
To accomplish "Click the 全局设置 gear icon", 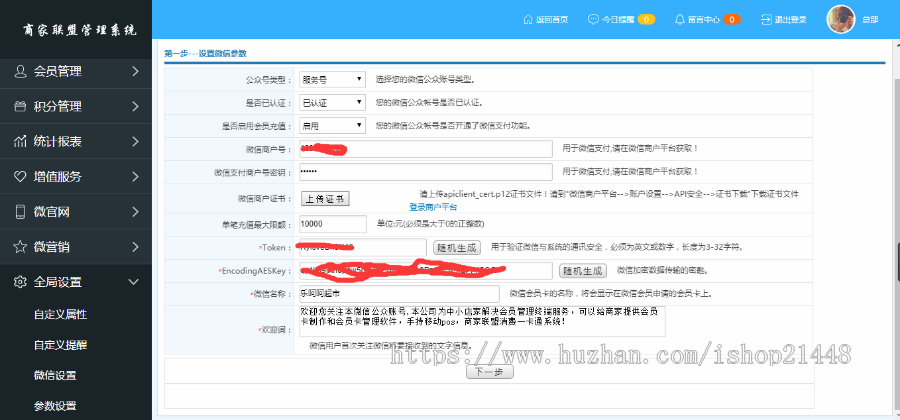I will coord(20,282).
